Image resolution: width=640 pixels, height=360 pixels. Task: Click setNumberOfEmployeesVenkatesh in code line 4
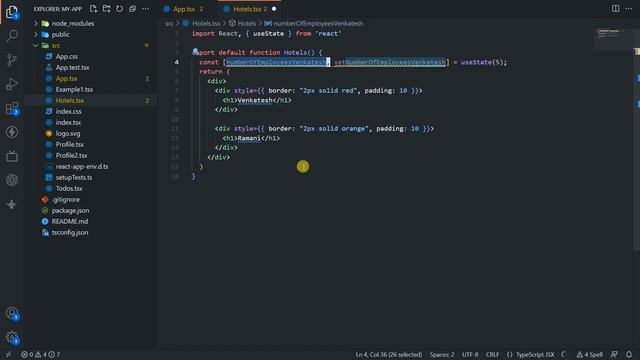(x=390, y=62)
